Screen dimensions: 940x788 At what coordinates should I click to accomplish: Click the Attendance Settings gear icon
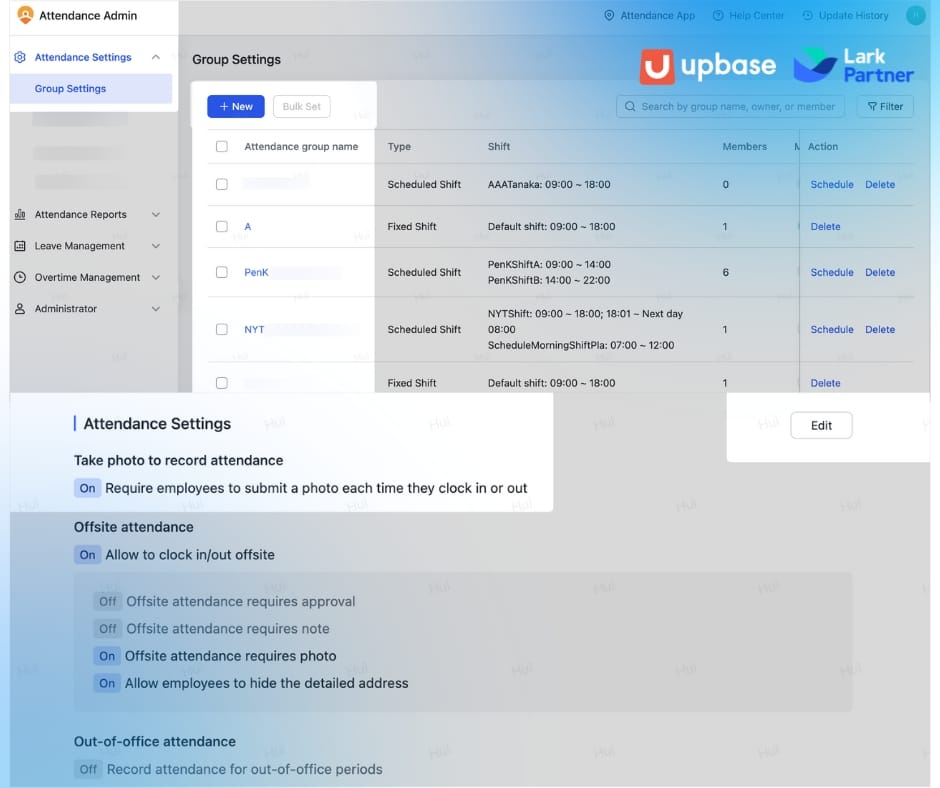click(20, 57)
